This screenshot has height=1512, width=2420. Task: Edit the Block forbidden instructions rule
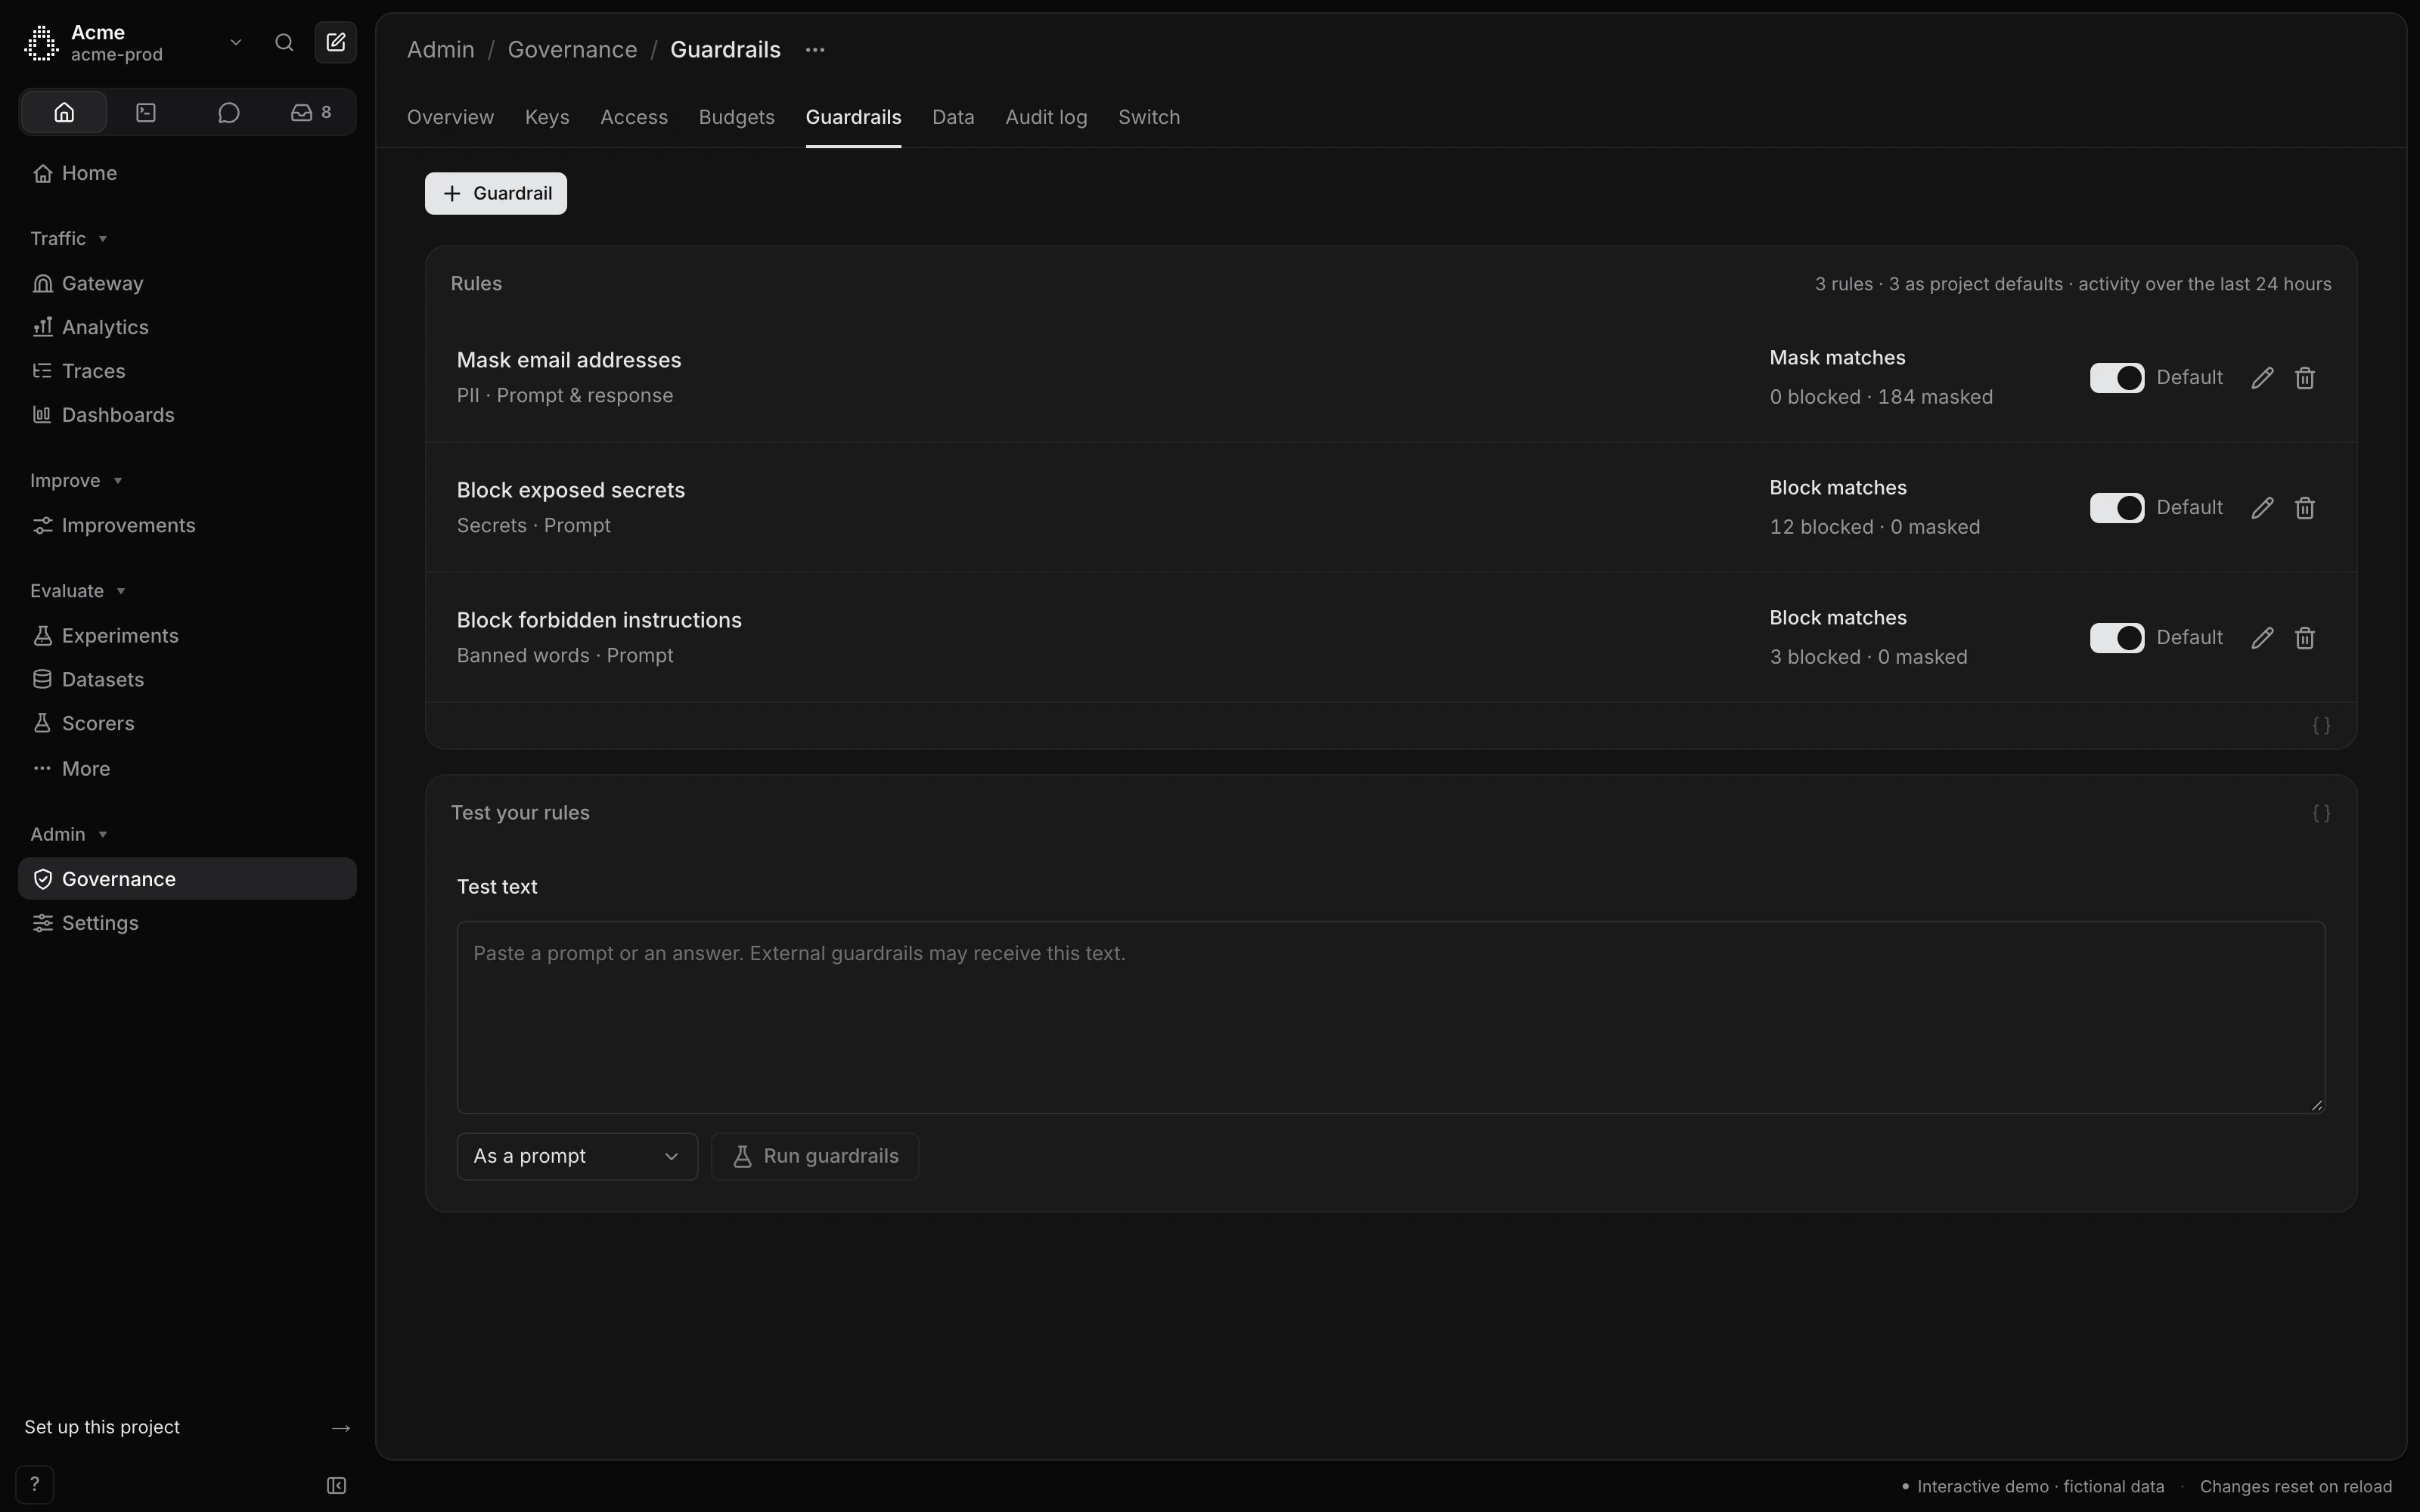(x=2262, y=638)
